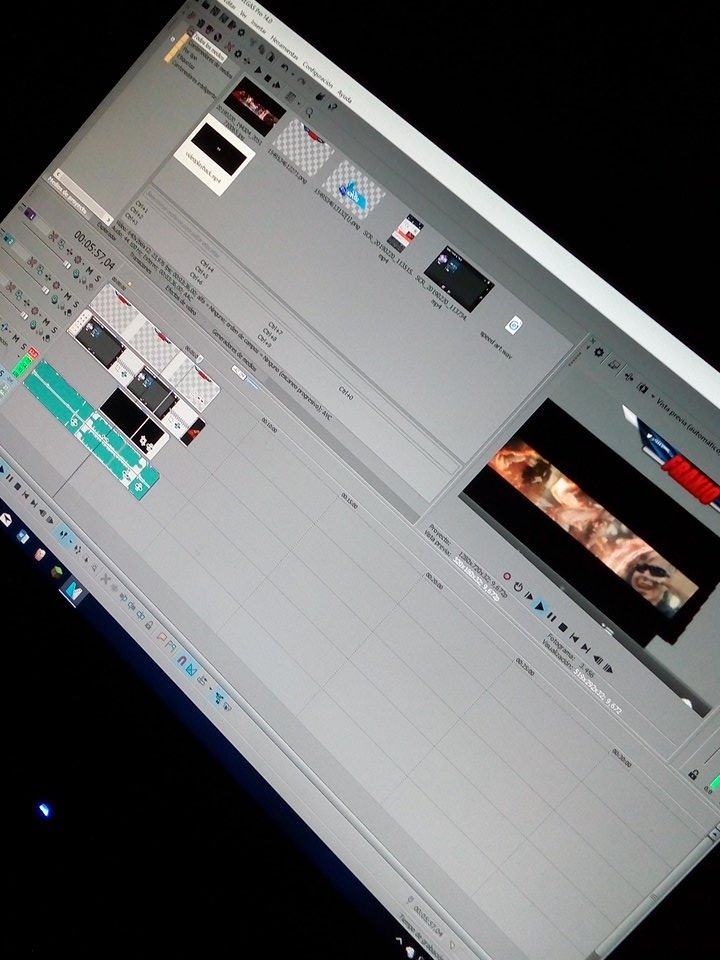Click the Vegas Pro icon in the Windows taskbar

tap(74, 591)
